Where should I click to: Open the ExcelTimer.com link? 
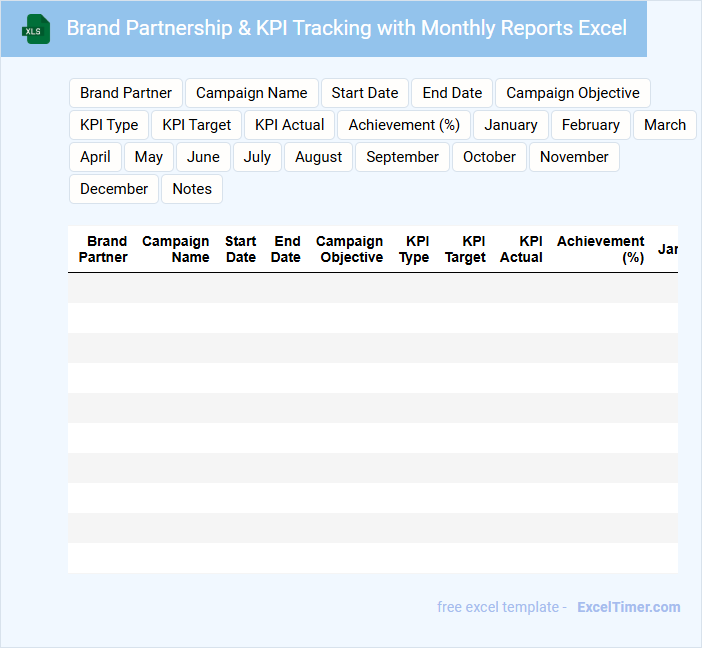tap(629, 607)
